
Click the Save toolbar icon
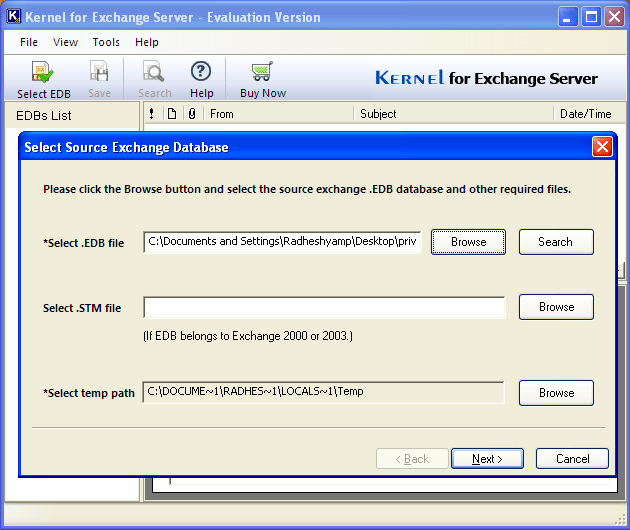[99, 72]
